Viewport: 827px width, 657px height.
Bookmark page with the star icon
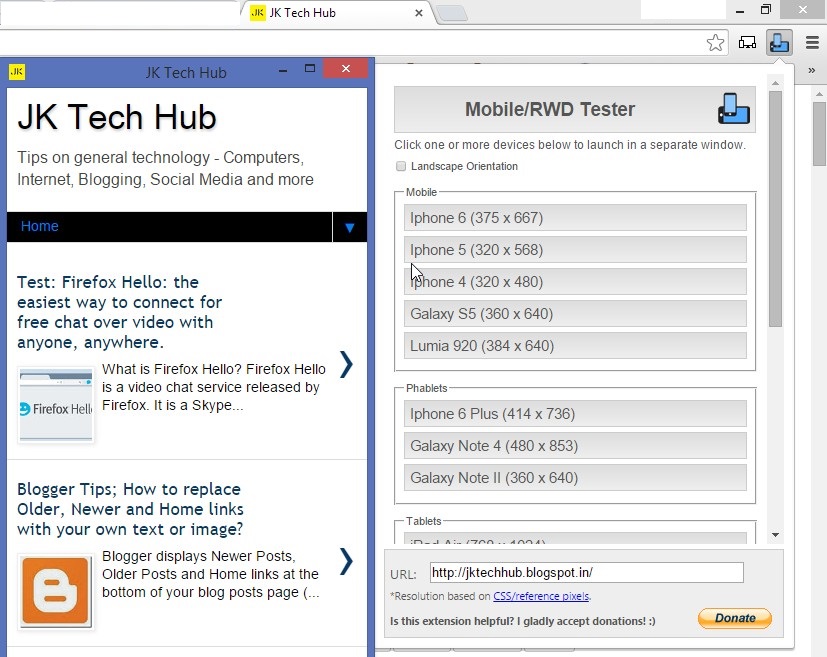(x=715, y=43)
